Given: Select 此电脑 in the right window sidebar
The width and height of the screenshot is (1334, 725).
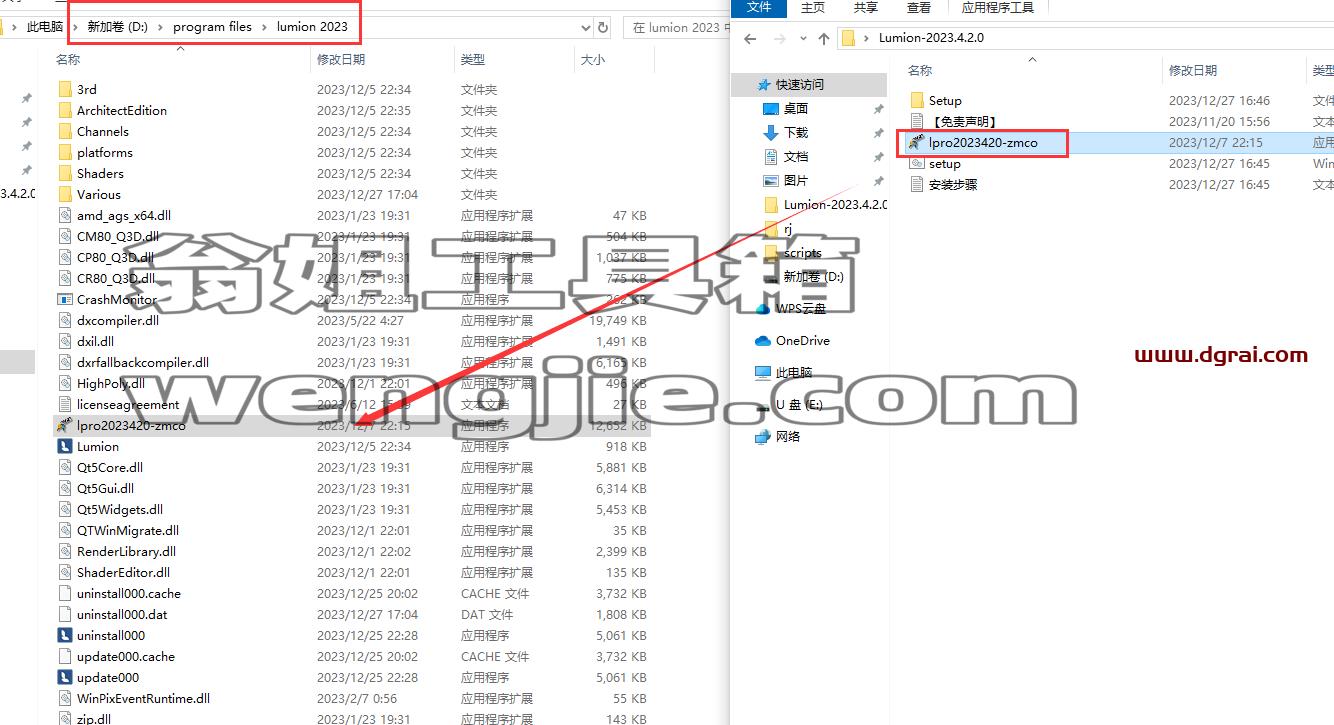Looking at the screenshot, I should (794, 373).
